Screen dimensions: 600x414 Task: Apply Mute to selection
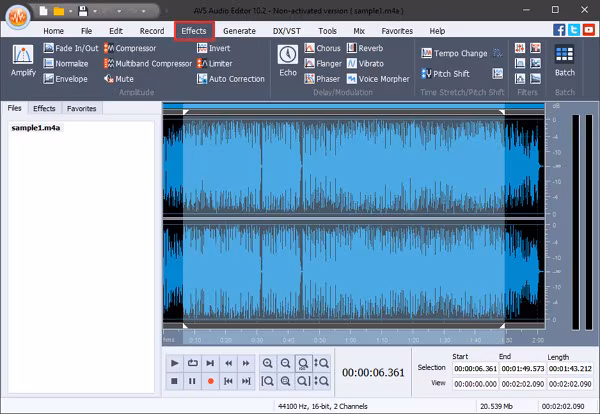pos(119,79)
